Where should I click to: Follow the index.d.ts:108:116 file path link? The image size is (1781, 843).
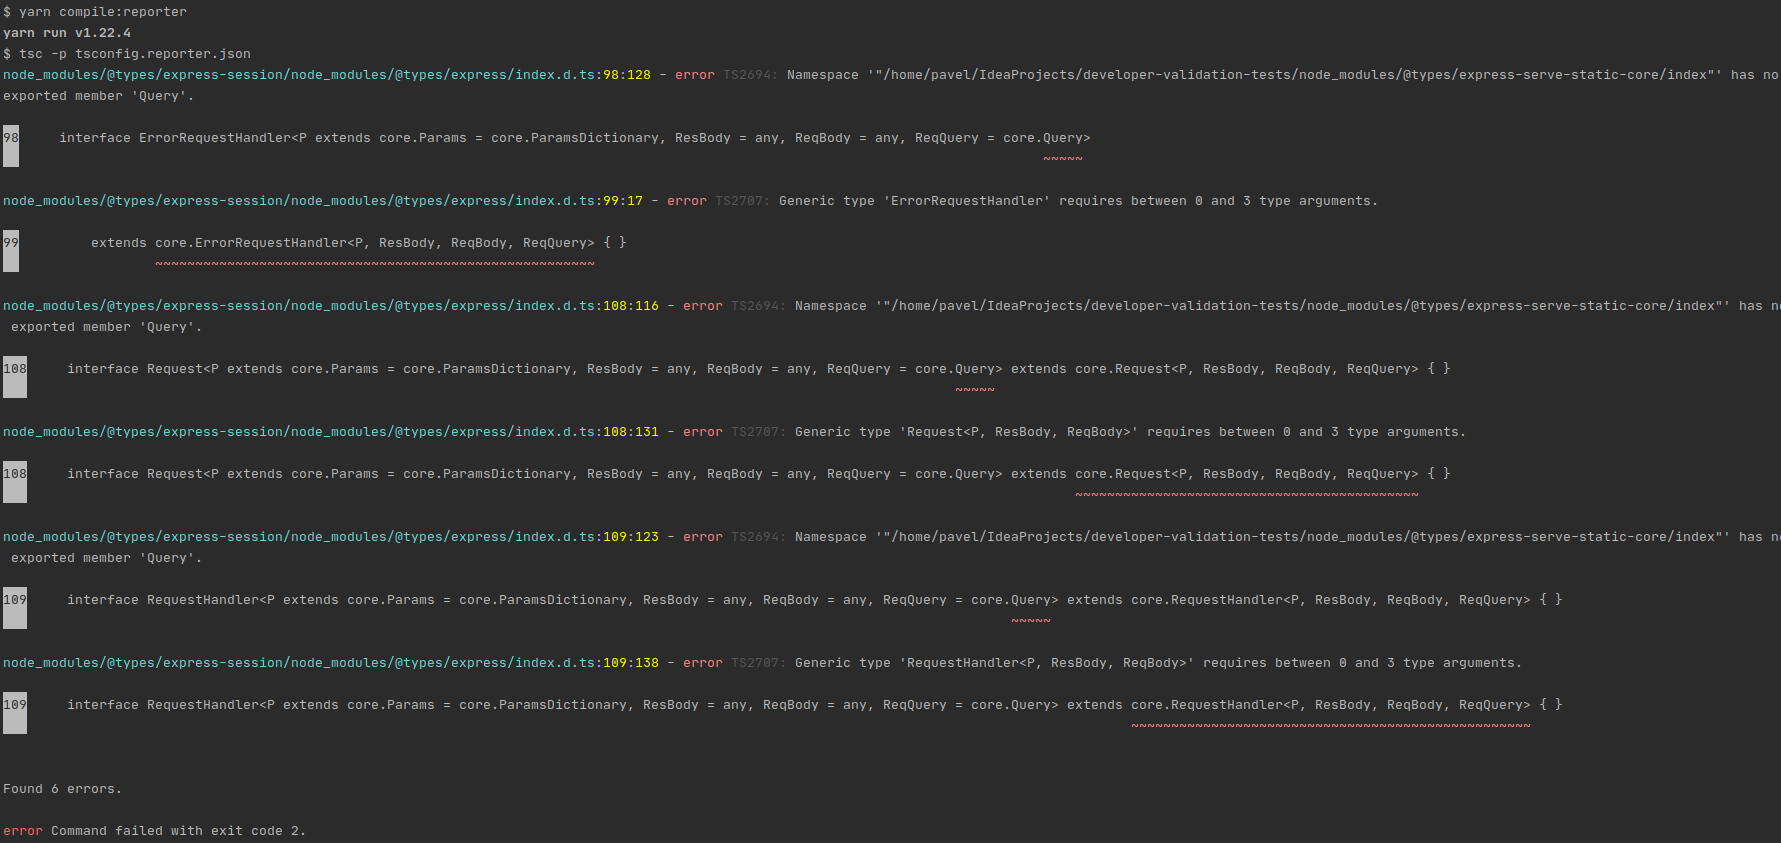pyautogui.click(x=331, y=306)
